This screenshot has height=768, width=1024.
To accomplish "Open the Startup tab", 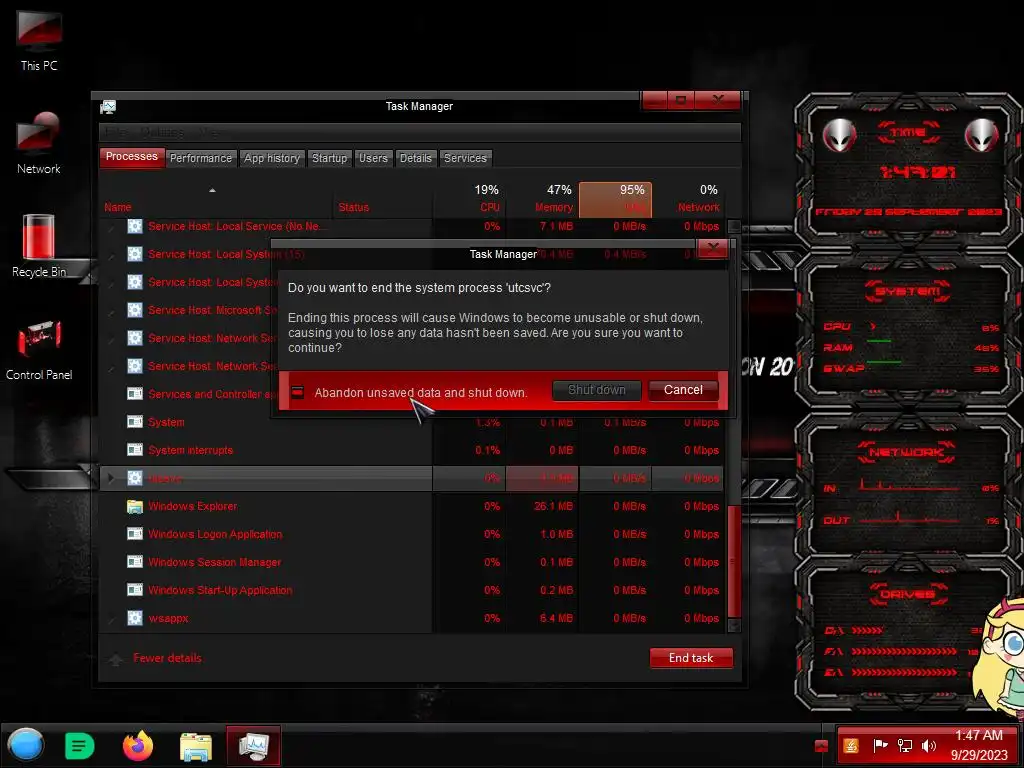I will [329, 158].
